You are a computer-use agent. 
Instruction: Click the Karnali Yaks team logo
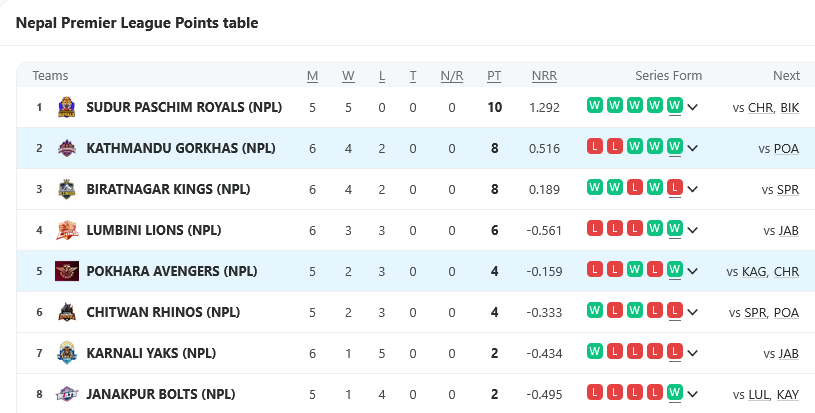point(67,353)
